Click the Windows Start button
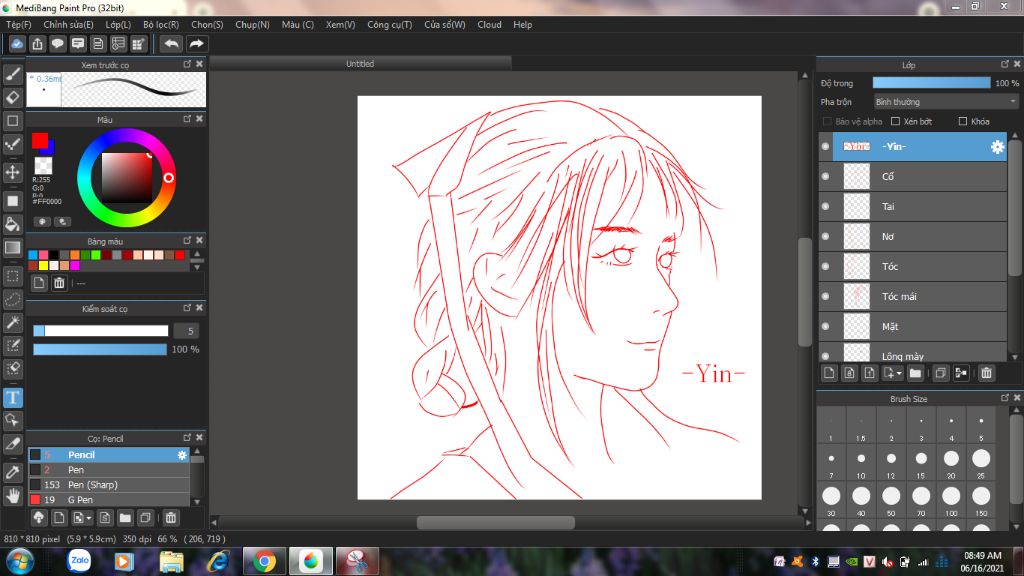 tap(20, 561)
